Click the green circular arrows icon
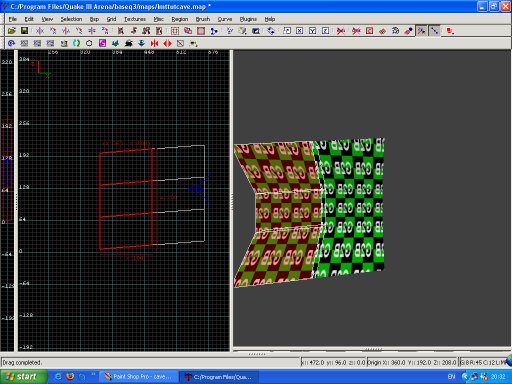512x384 pixels. (x=76, y=43)
